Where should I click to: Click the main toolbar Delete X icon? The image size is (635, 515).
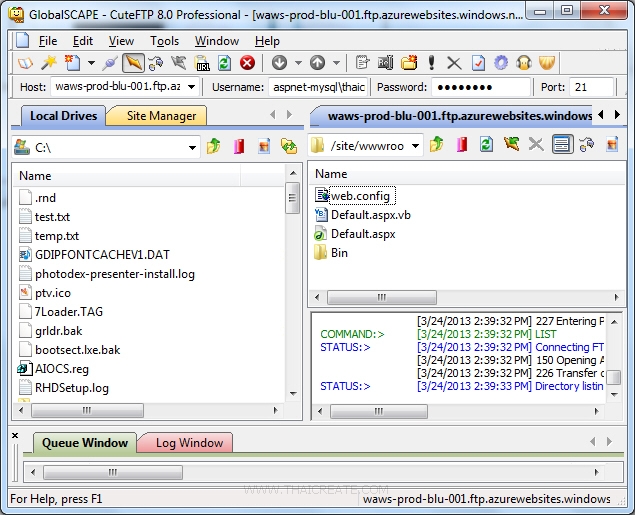[454, 63]
